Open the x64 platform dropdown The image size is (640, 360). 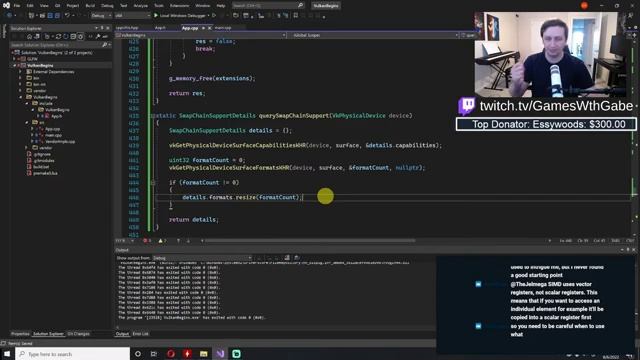coord(132,16)
